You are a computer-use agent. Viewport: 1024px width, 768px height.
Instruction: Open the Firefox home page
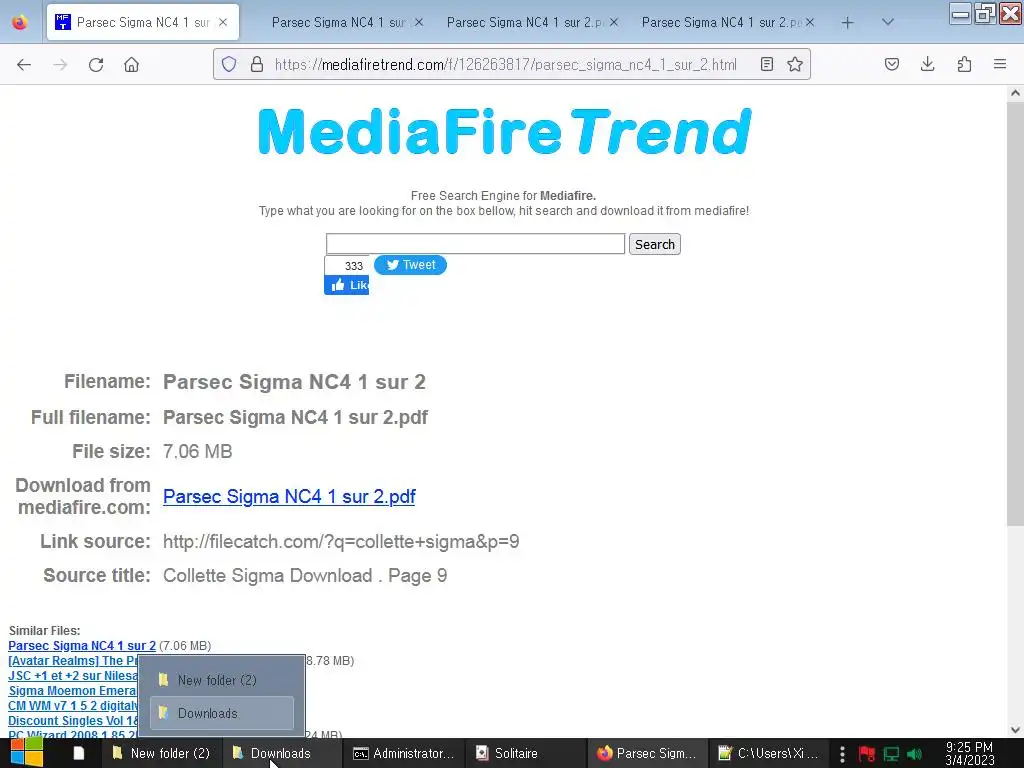tap(131, 64)
